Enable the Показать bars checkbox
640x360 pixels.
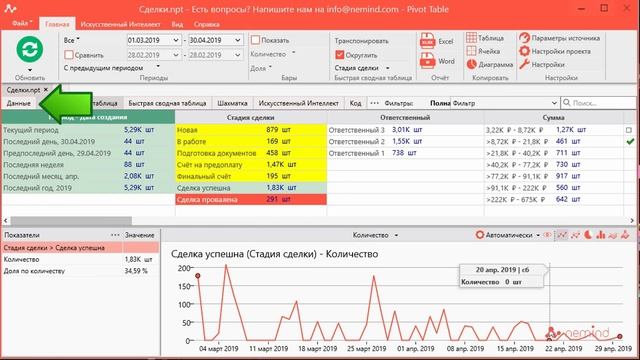(x=255, y=40)
